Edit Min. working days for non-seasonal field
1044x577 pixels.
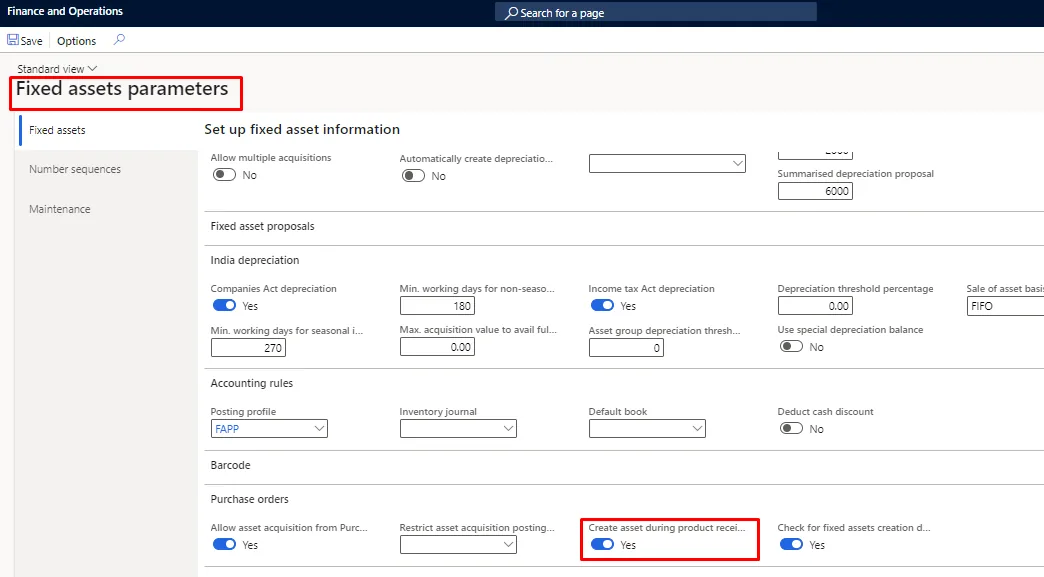(x=437, y=306)
